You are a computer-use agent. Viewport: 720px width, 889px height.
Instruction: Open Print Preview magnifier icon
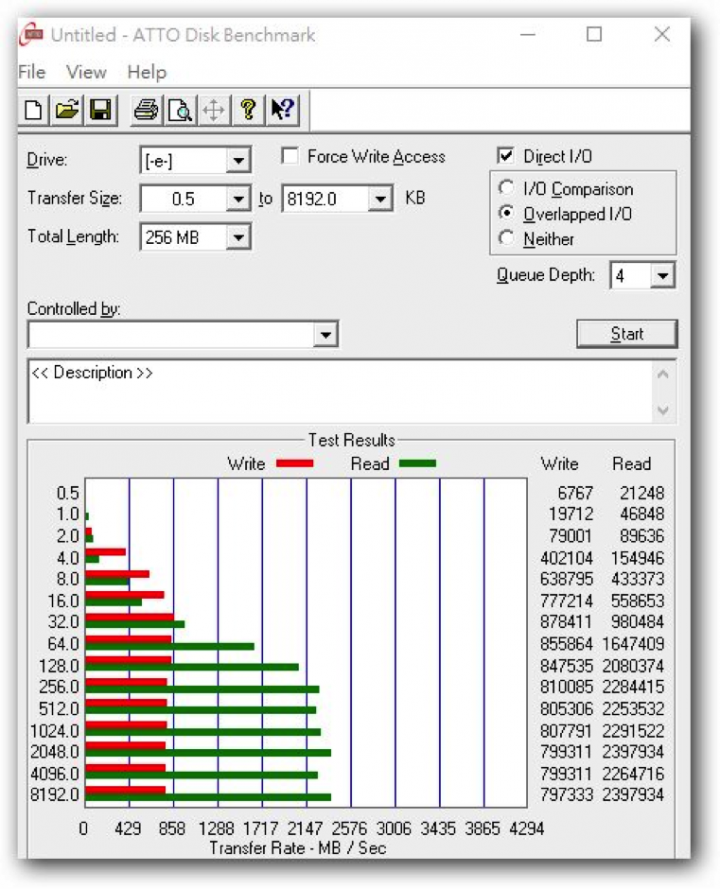180,109
